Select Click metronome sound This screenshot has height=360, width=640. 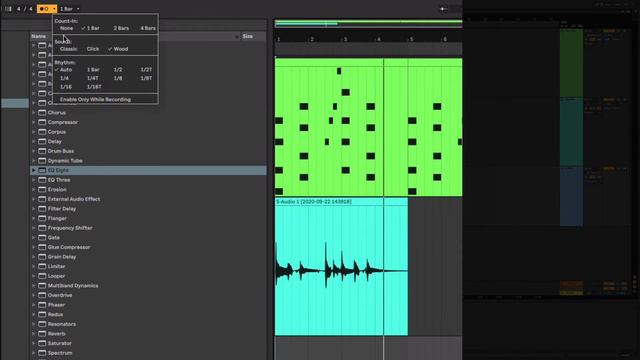click(x=93, y=49)
